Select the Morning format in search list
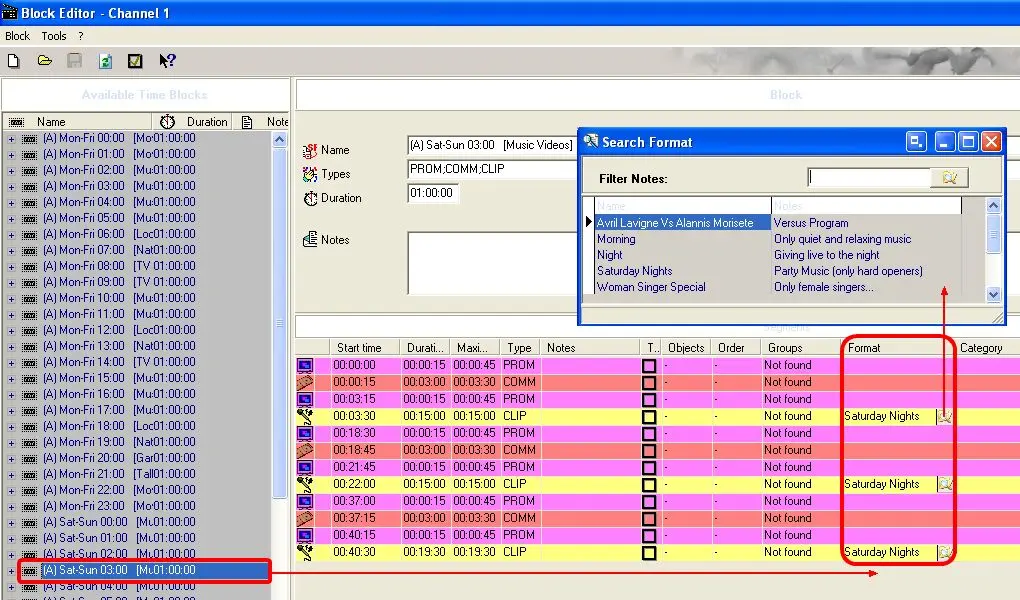 [616, 239]
